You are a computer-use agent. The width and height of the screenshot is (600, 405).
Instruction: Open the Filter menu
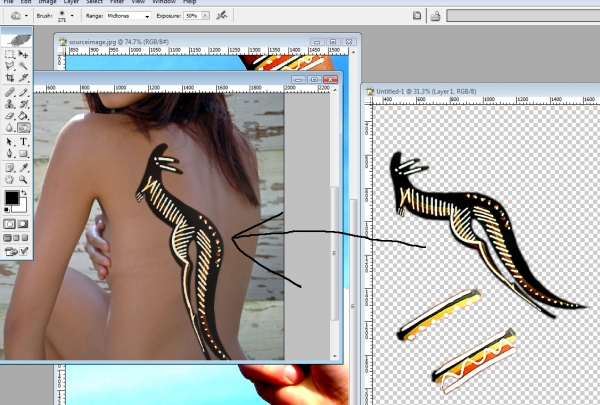[117, 2]
